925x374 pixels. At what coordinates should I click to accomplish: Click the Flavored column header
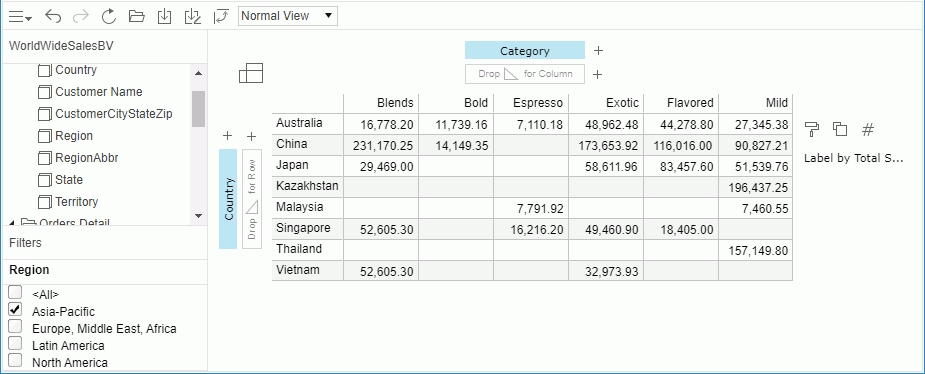[x=681, y=103]
